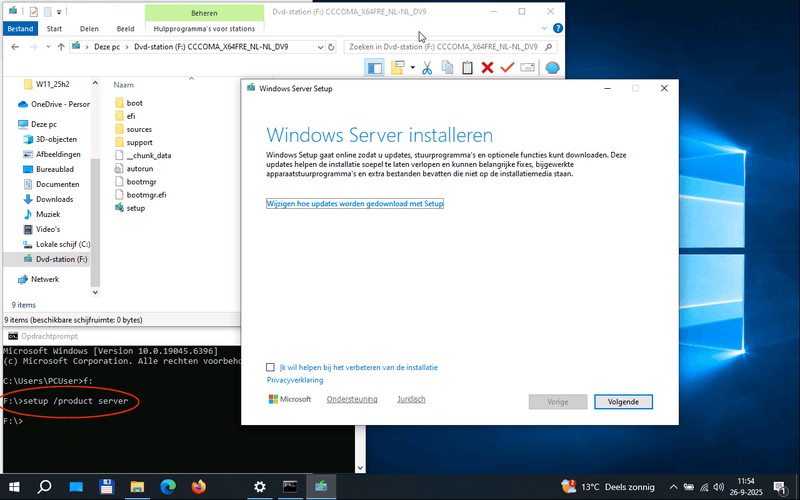Click the Cut scissors icon
The height and width of the screenshot is (500, 800).
[427, 67]
